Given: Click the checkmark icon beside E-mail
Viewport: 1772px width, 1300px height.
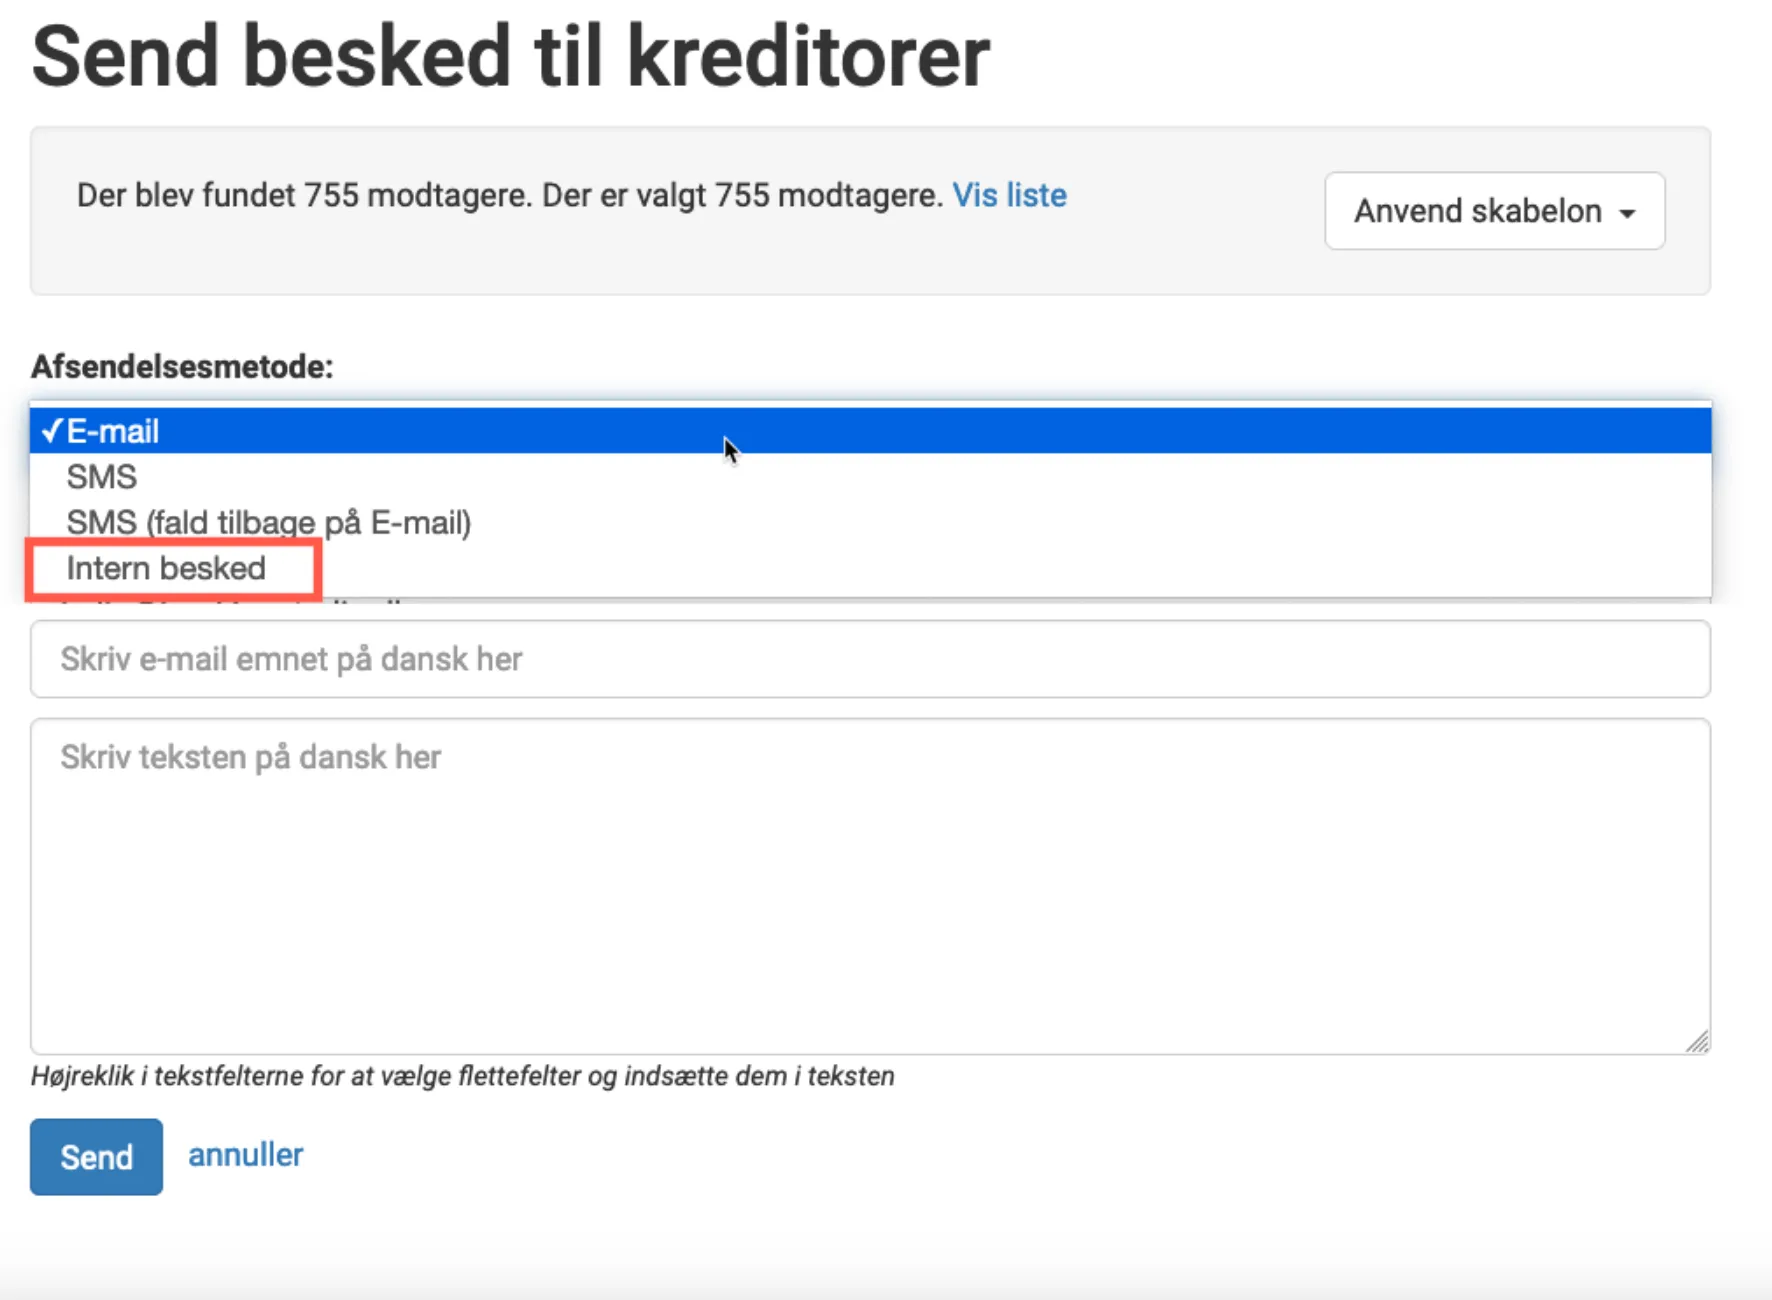Looking at the screenshot, I should [50, 430].
